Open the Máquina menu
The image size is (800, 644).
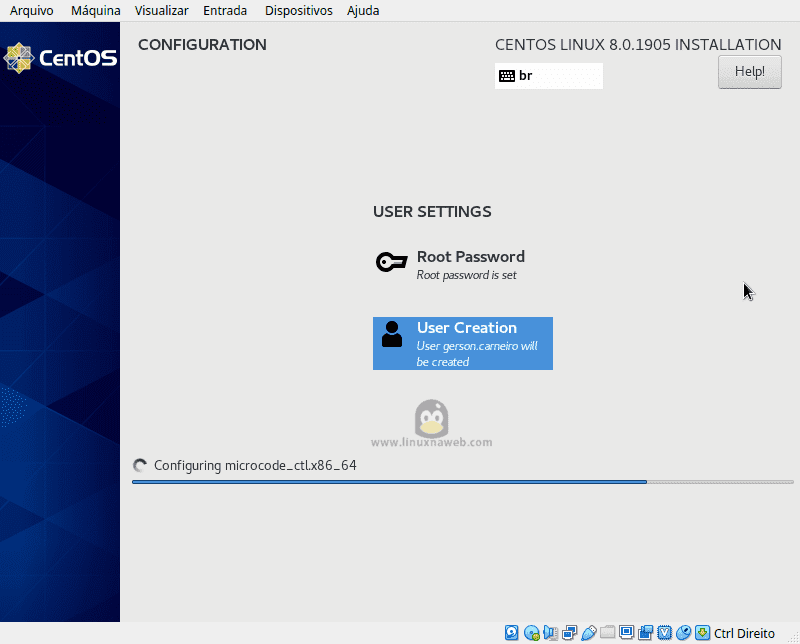[95, 11]
